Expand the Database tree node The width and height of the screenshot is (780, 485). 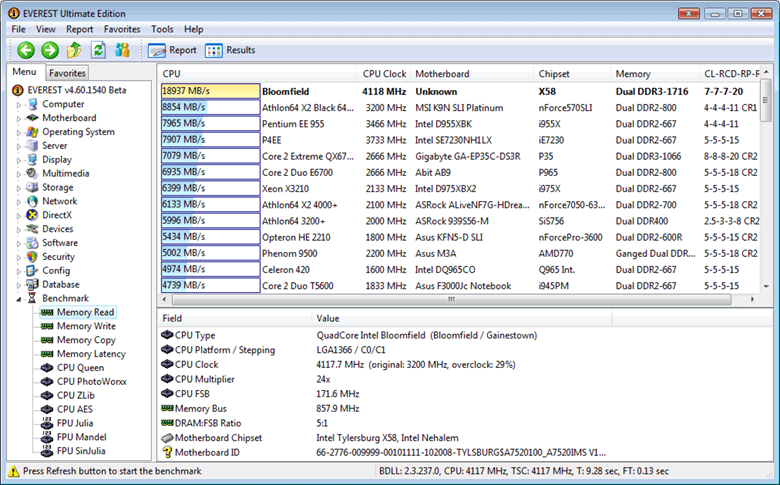tap(19, 286)
